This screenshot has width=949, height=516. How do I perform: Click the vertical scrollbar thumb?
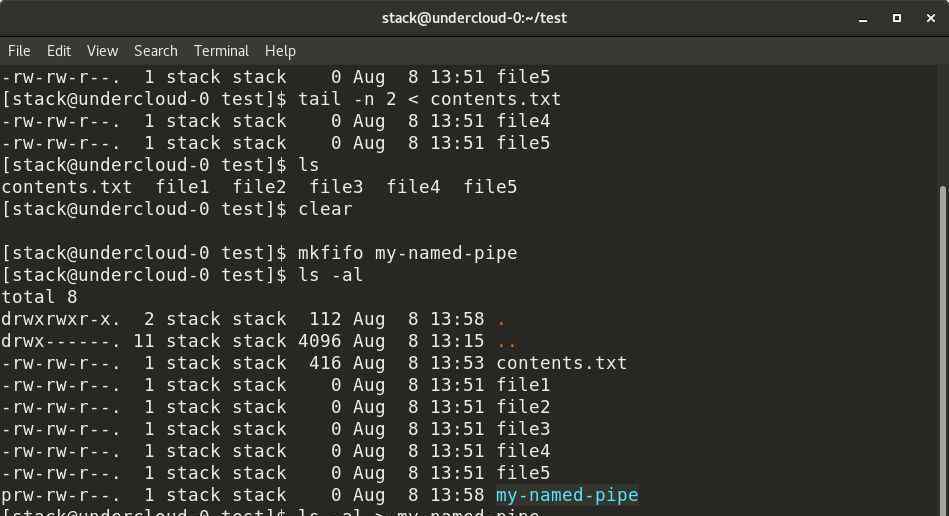coord(944,351)
